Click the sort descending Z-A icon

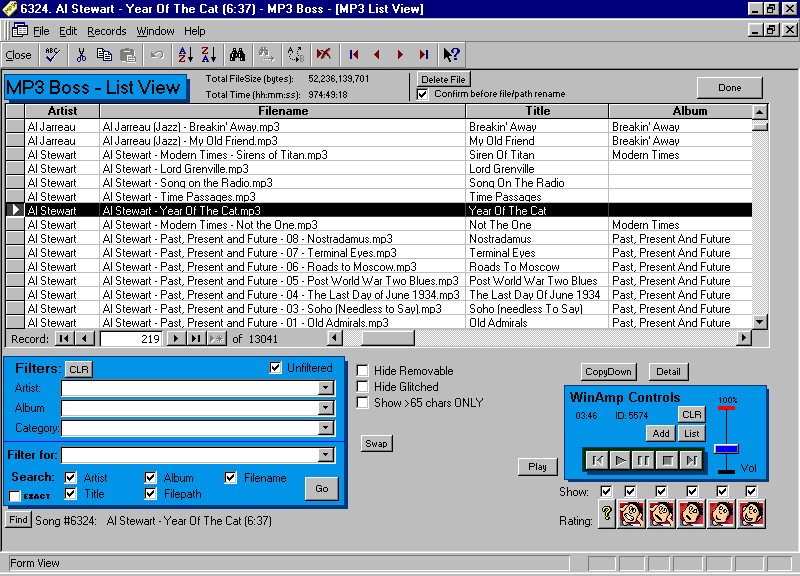point(209,55)
